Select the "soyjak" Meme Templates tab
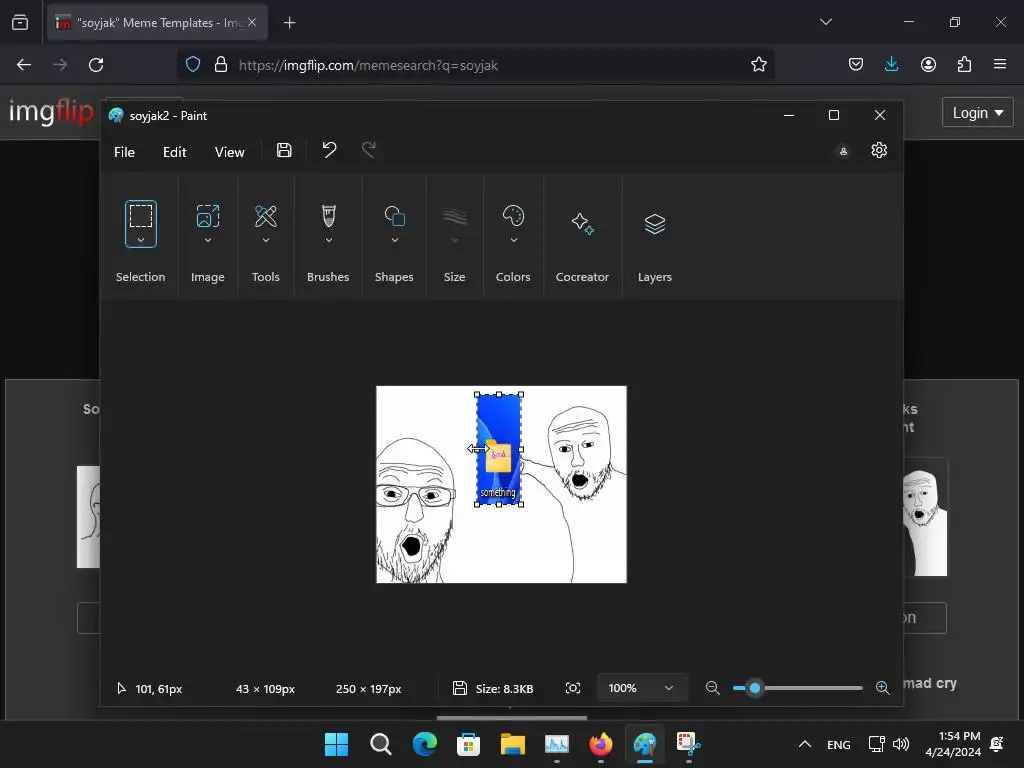 (x=157, y=23)
